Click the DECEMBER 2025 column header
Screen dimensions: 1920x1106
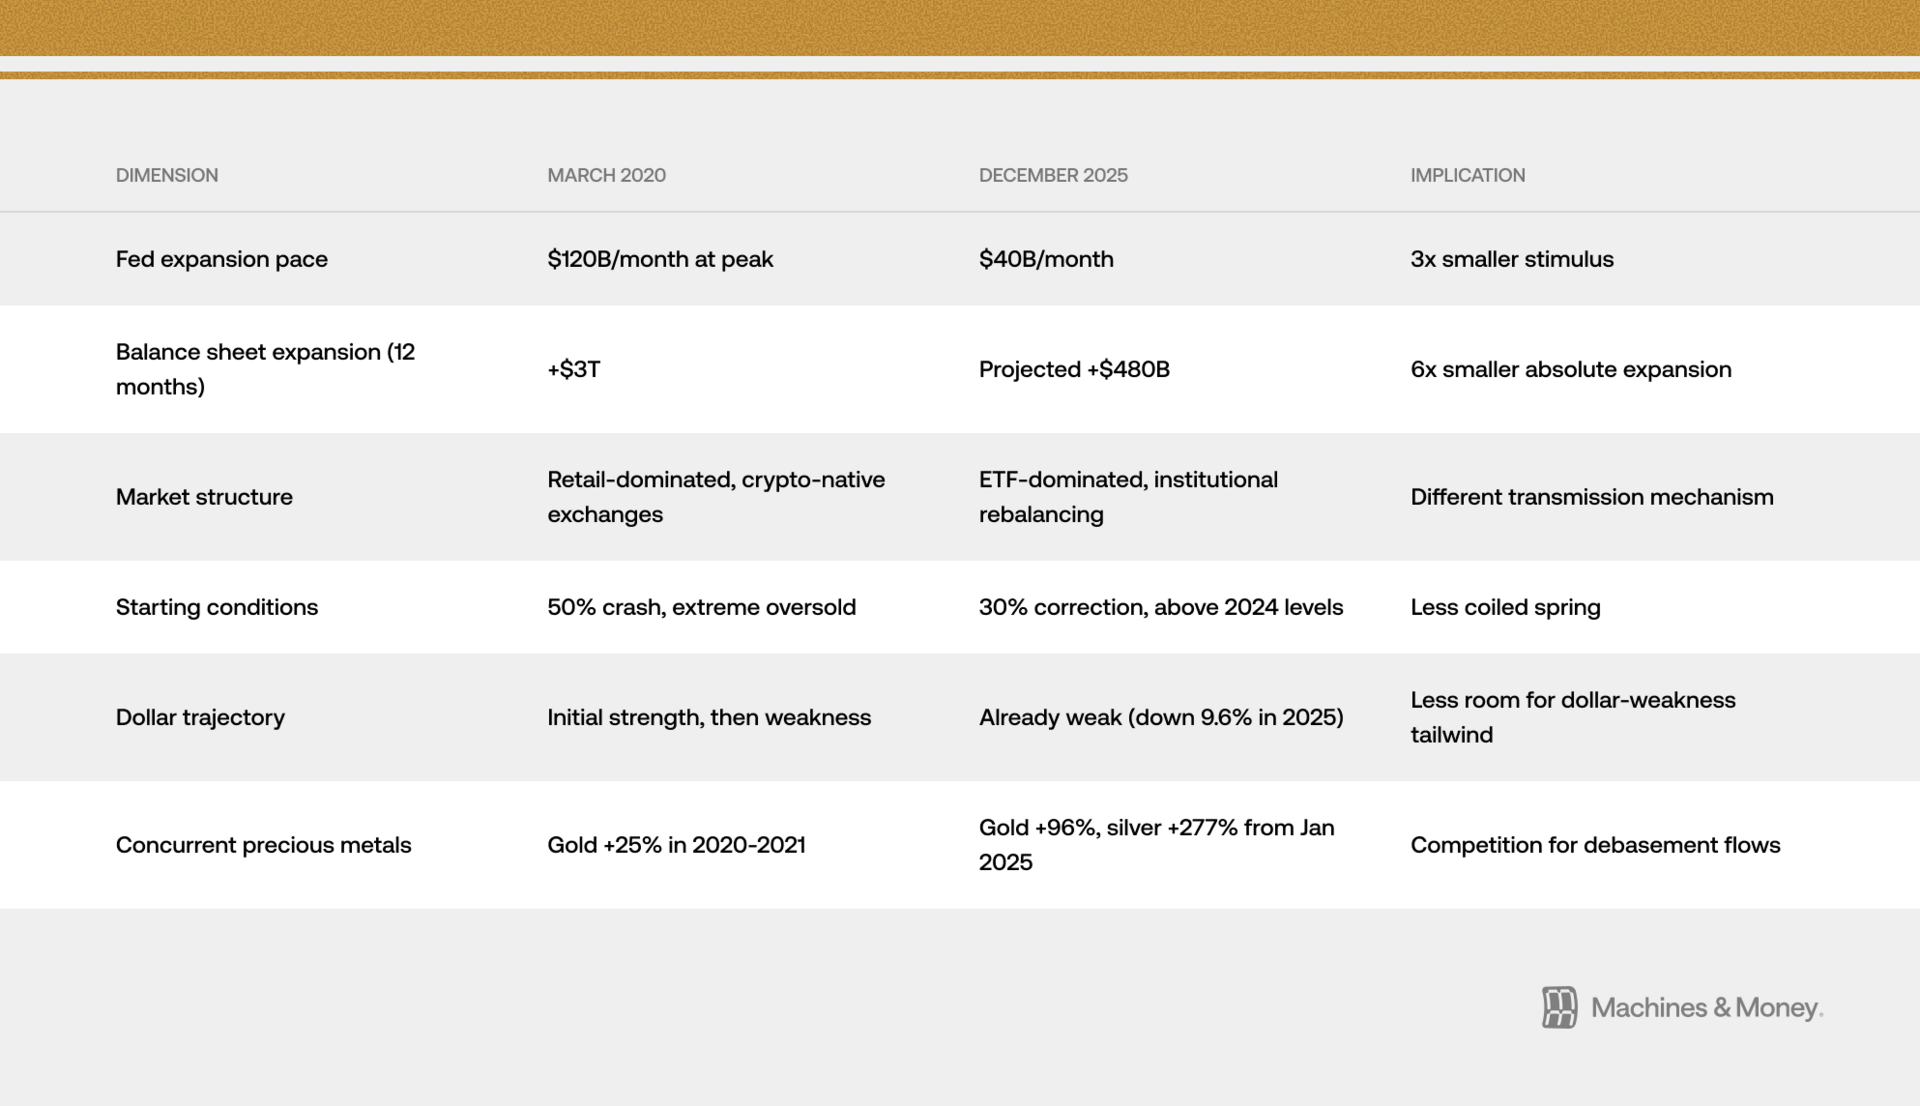click(x=1052, y=175)
